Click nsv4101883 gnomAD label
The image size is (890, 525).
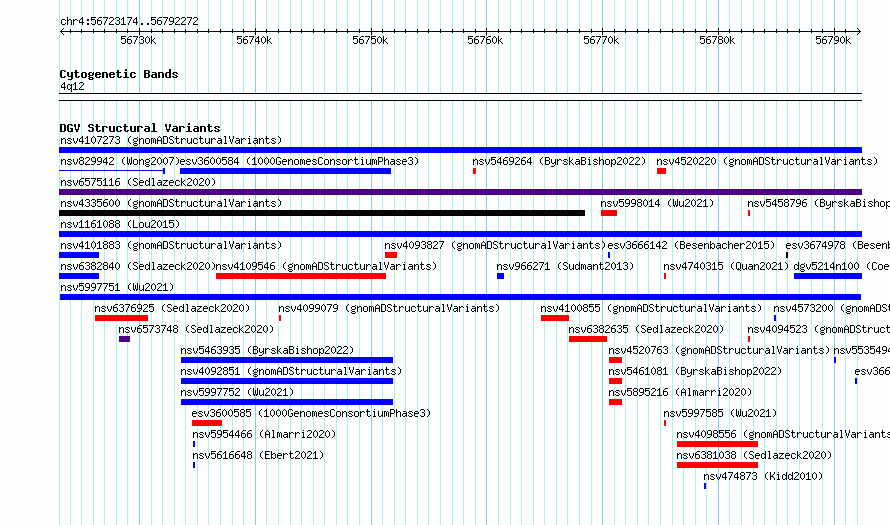171,245
